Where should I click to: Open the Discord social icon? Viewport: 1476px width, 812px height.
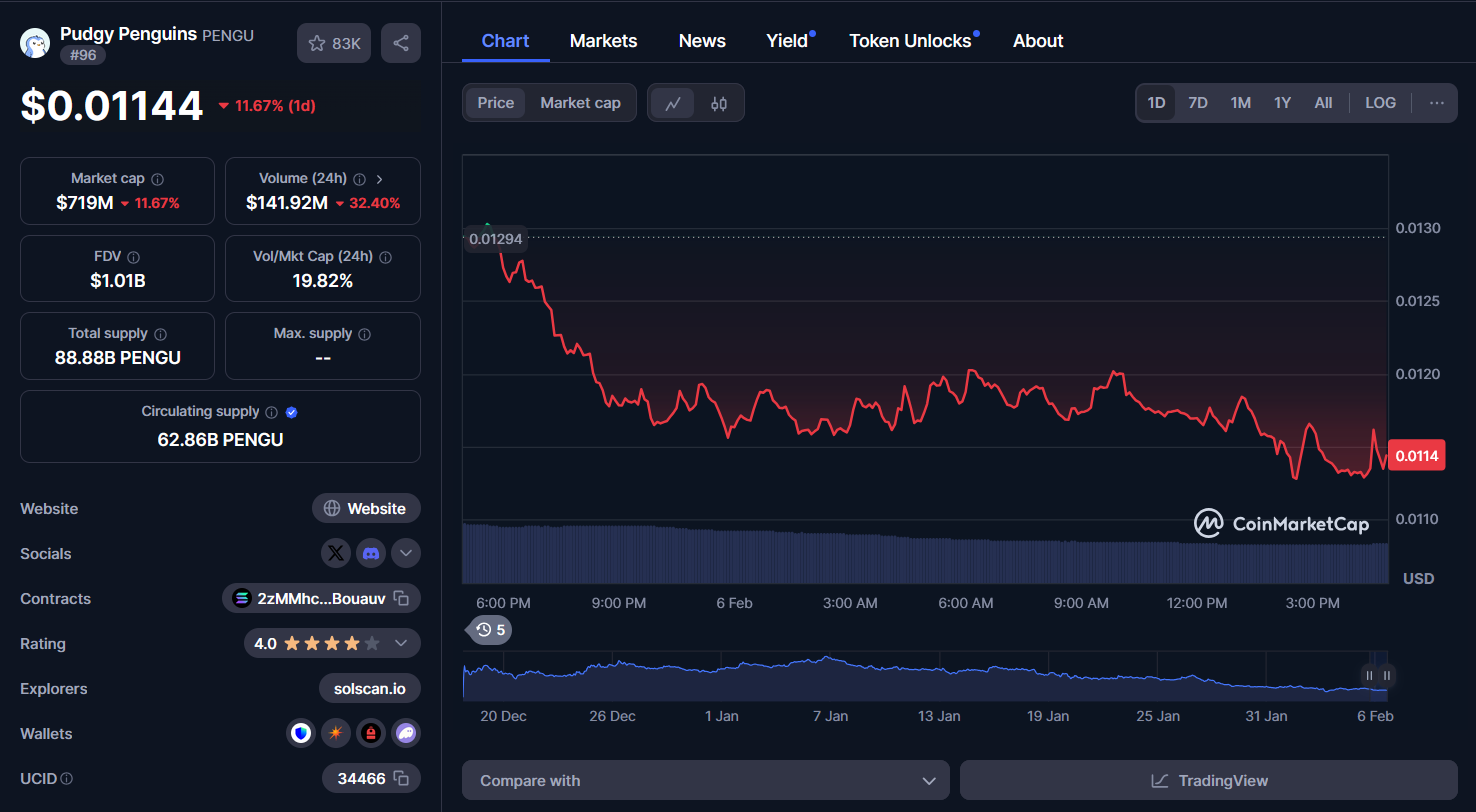(371, 553)
